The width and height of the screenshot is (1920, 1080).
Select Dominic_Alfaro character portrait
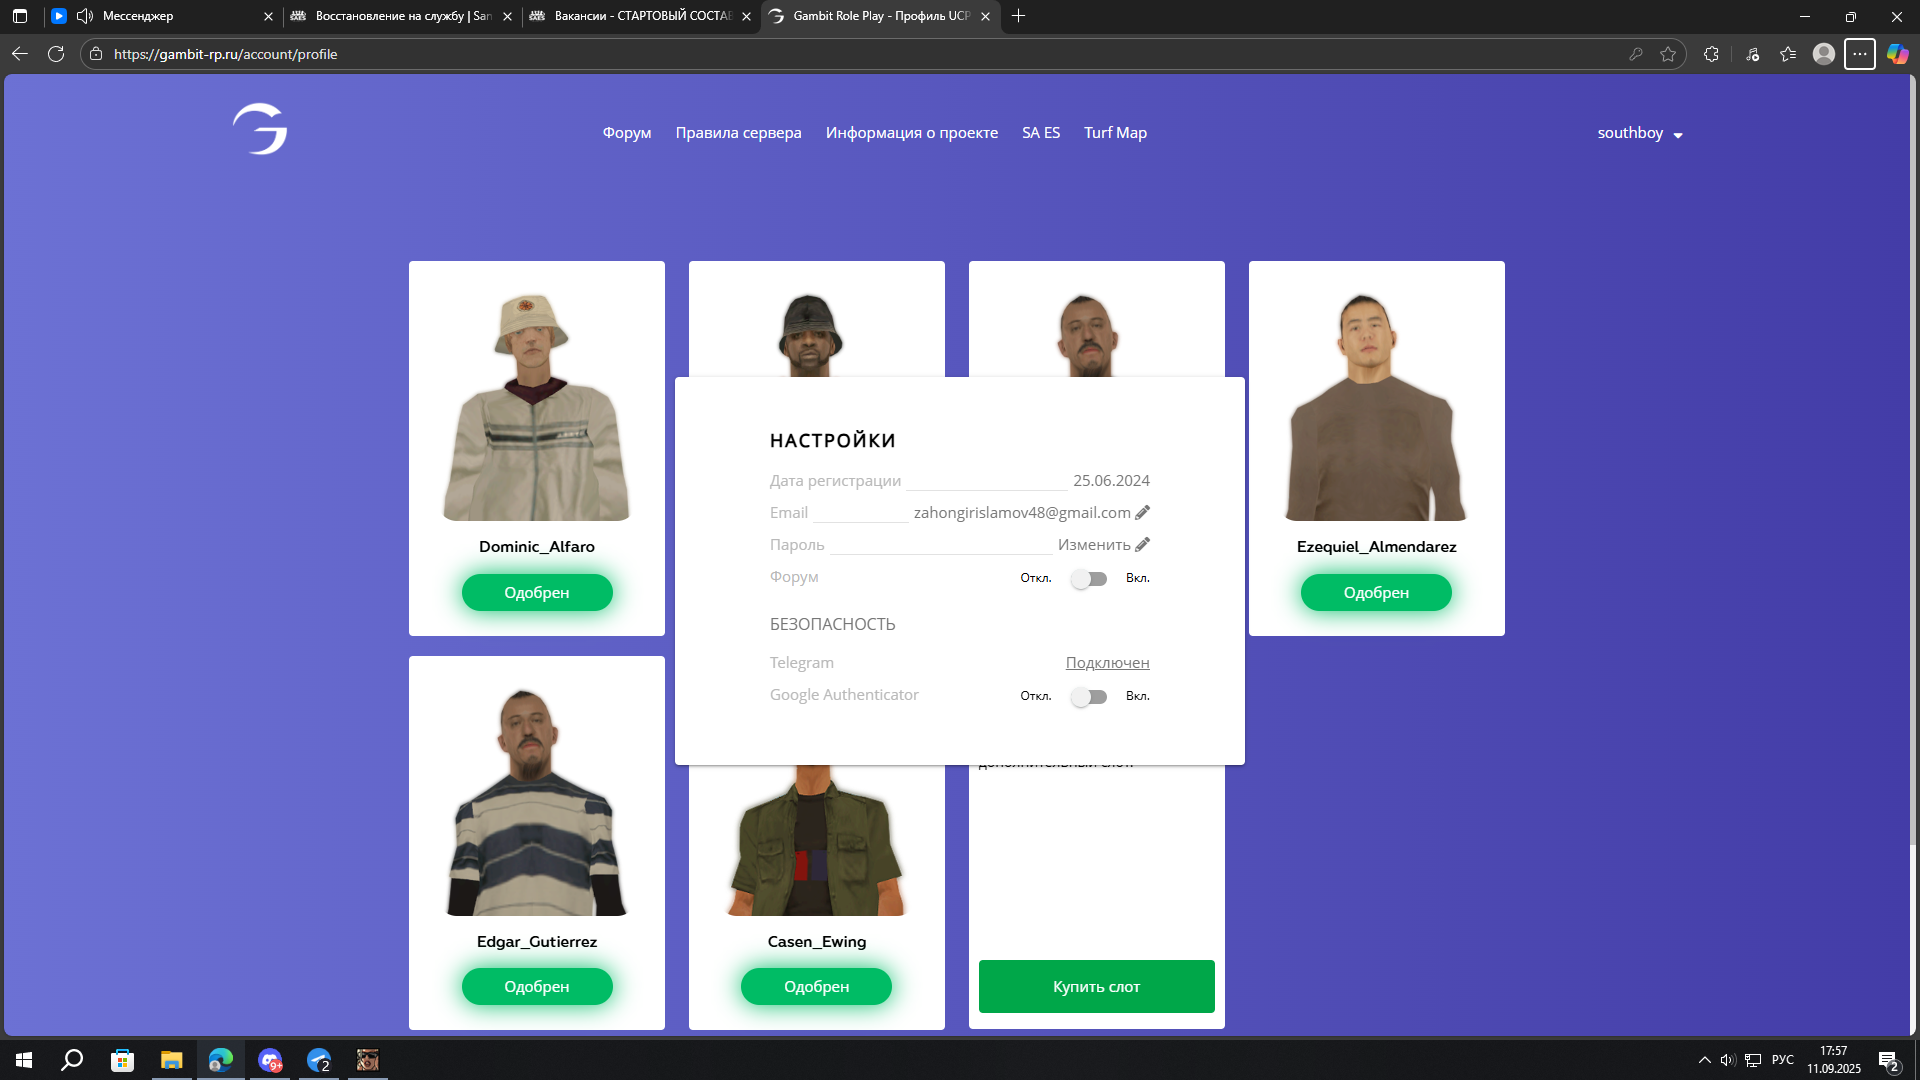[x=537, y=406]
